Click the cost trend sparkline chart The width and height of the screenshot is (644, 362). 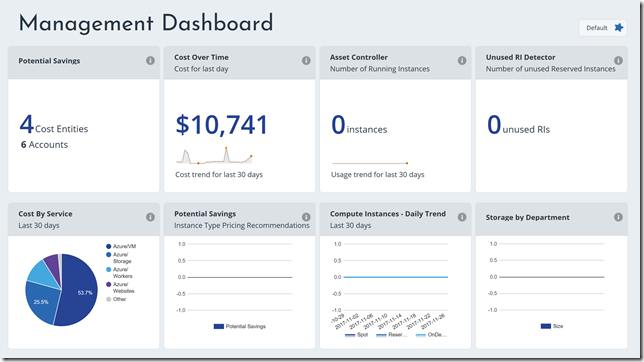(x=214, y=156)
